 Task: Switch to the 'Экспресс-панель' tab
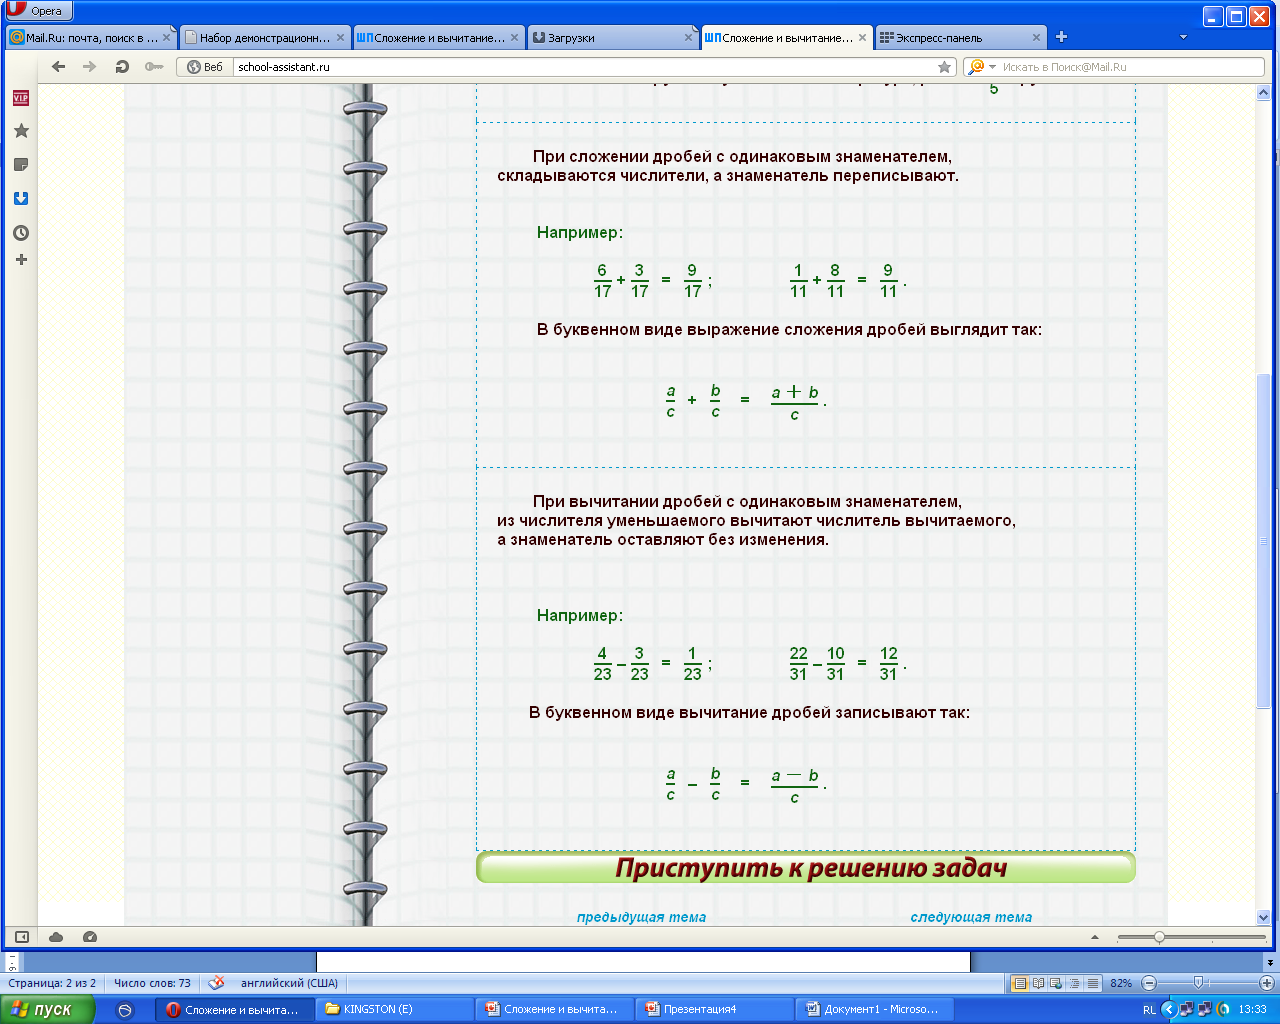pyautogui.click(x=958, y=38)
